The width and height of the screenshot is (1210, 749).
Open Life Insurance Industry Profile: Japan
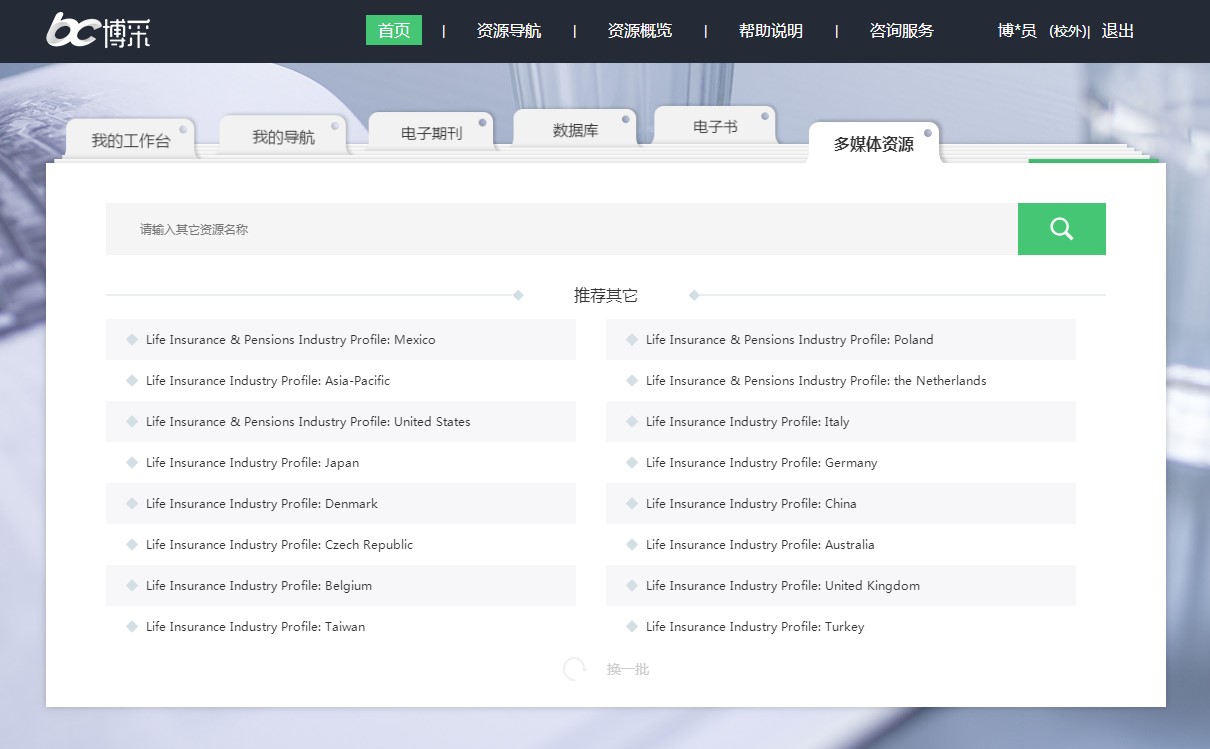[x=252, y=463]
